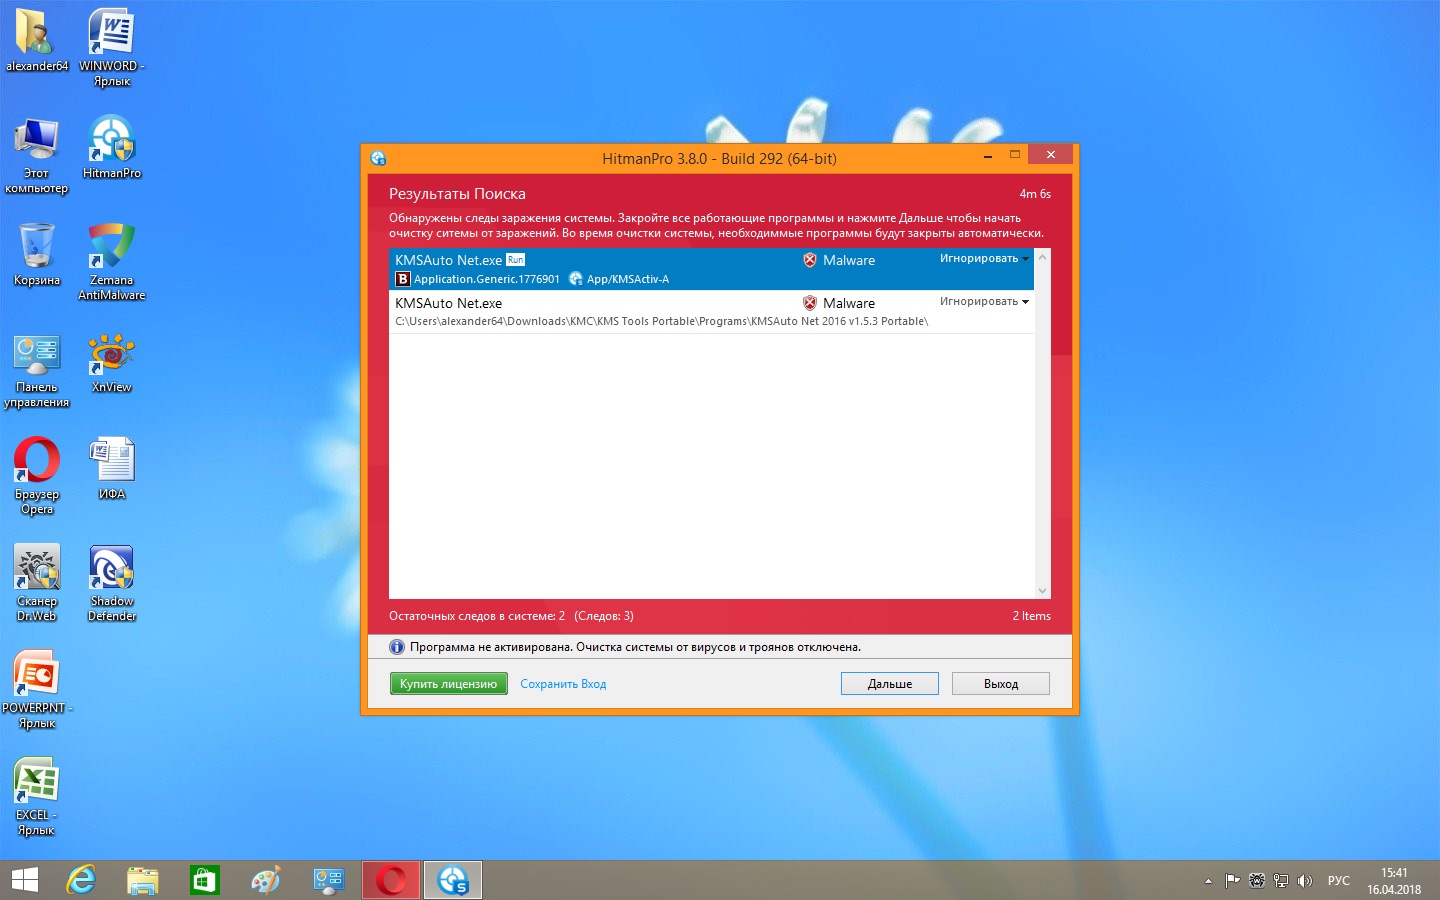Open File Explorer from the taskbar

(143, 880)
